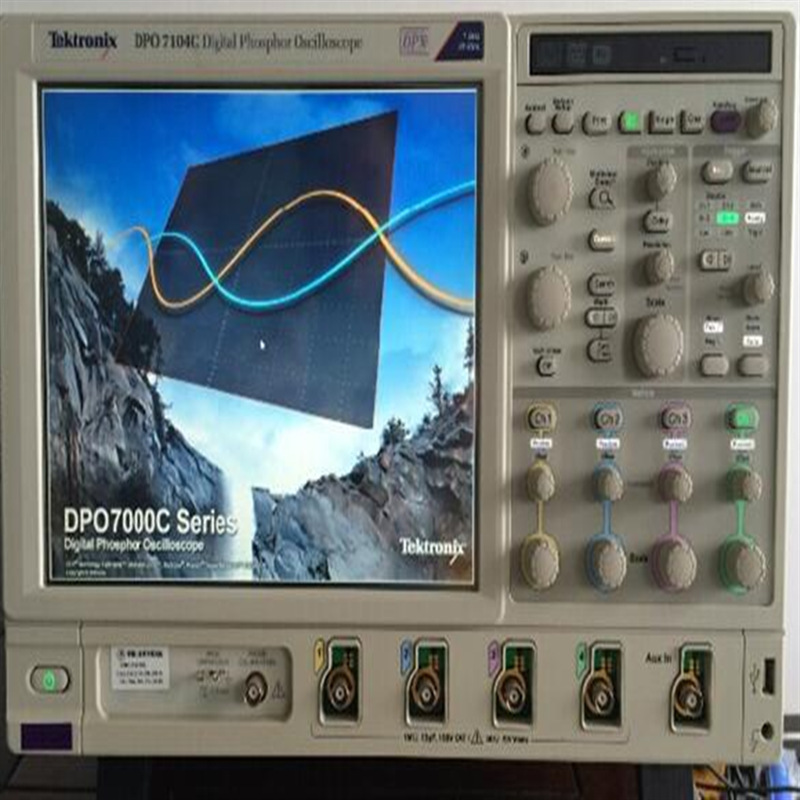
Task: Adjust the blue Ch2 vertical scale knob
Action: click(x=607, y=563)
